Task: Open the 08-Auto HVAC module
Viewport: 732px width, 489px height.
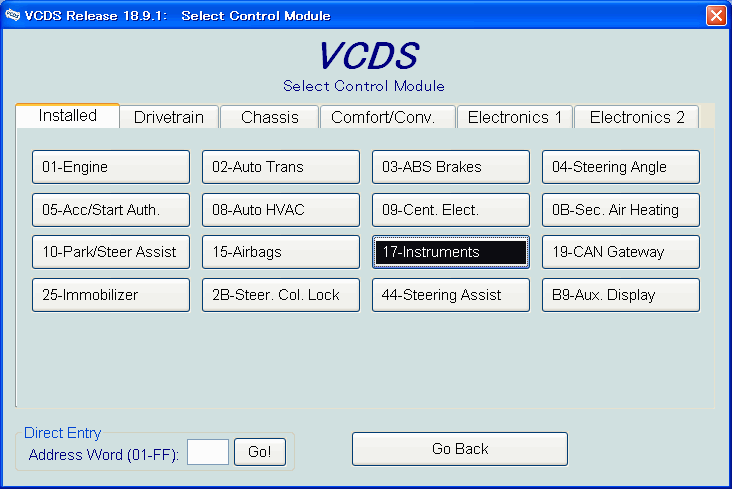Action: (x=281, y=210)
